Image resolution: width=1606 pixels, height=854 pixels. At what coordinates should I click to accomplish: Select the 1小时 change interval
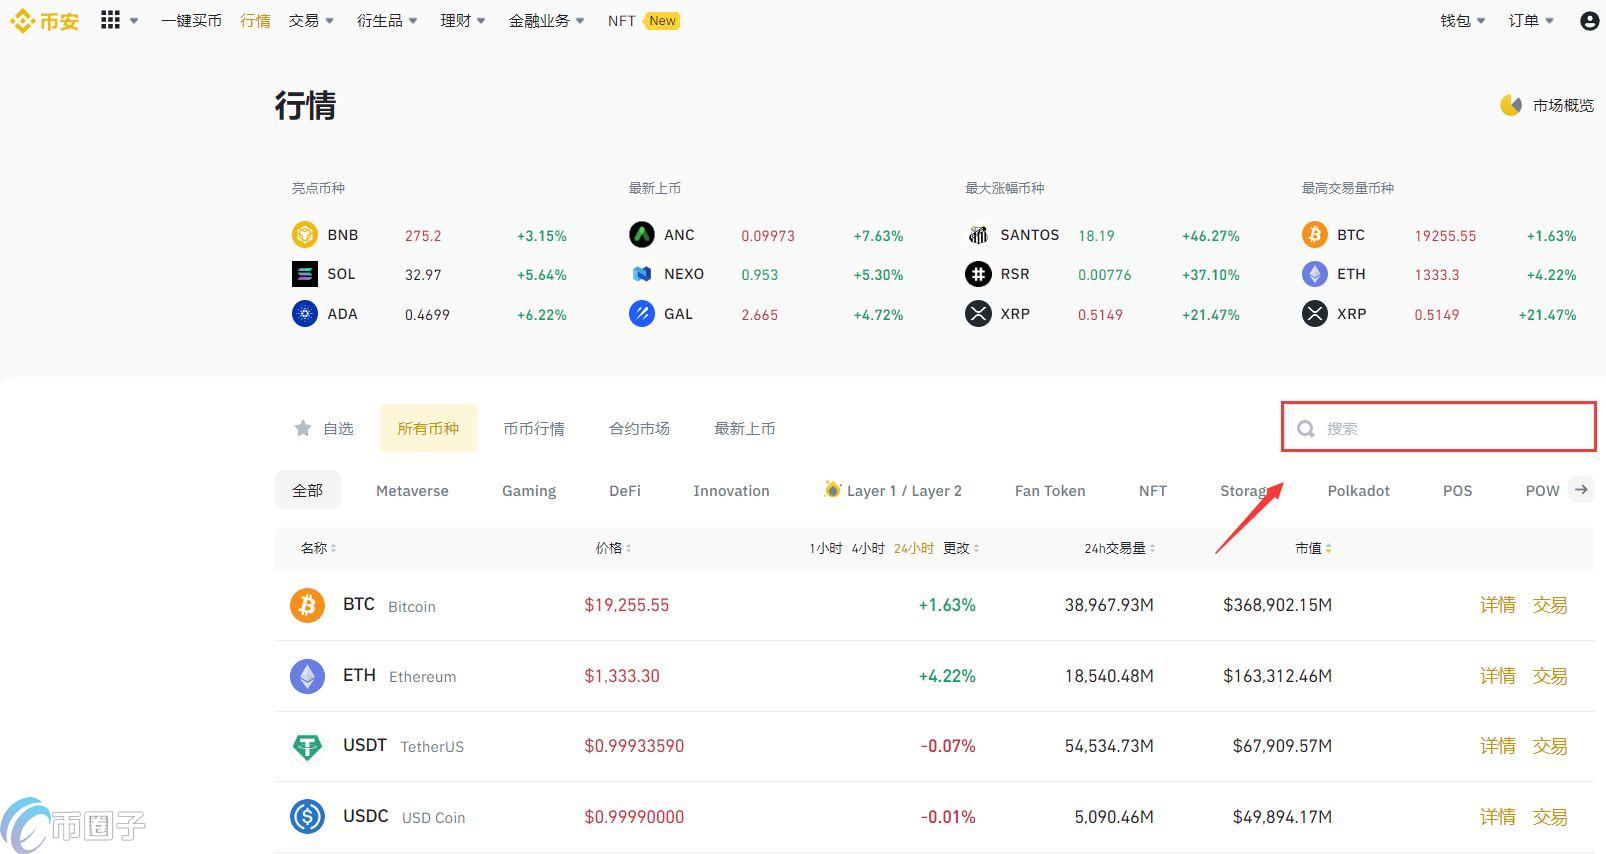point(825,548)
